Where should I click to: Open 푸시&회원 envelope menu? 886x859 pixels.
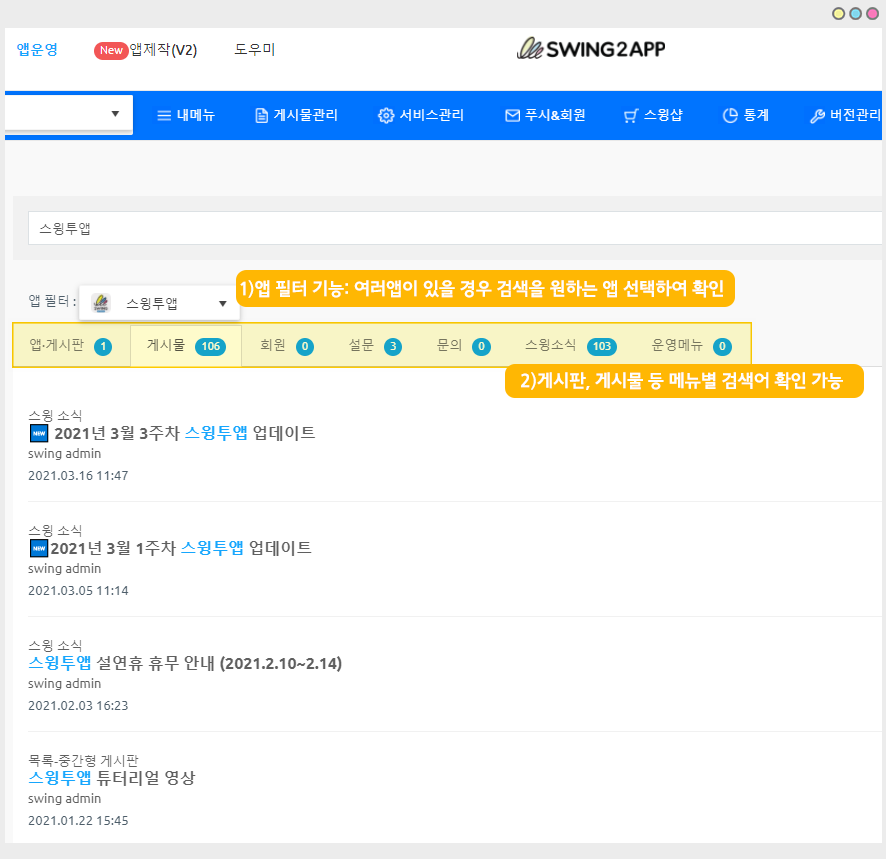(x=544, y=115)
